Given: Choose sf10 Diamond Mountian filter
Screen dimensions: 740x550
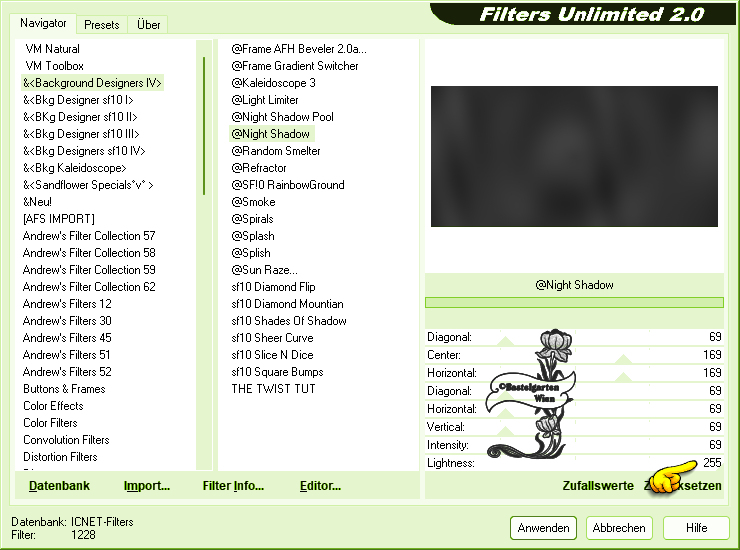Looking at the screenshot, I should [x=287, y=304].
